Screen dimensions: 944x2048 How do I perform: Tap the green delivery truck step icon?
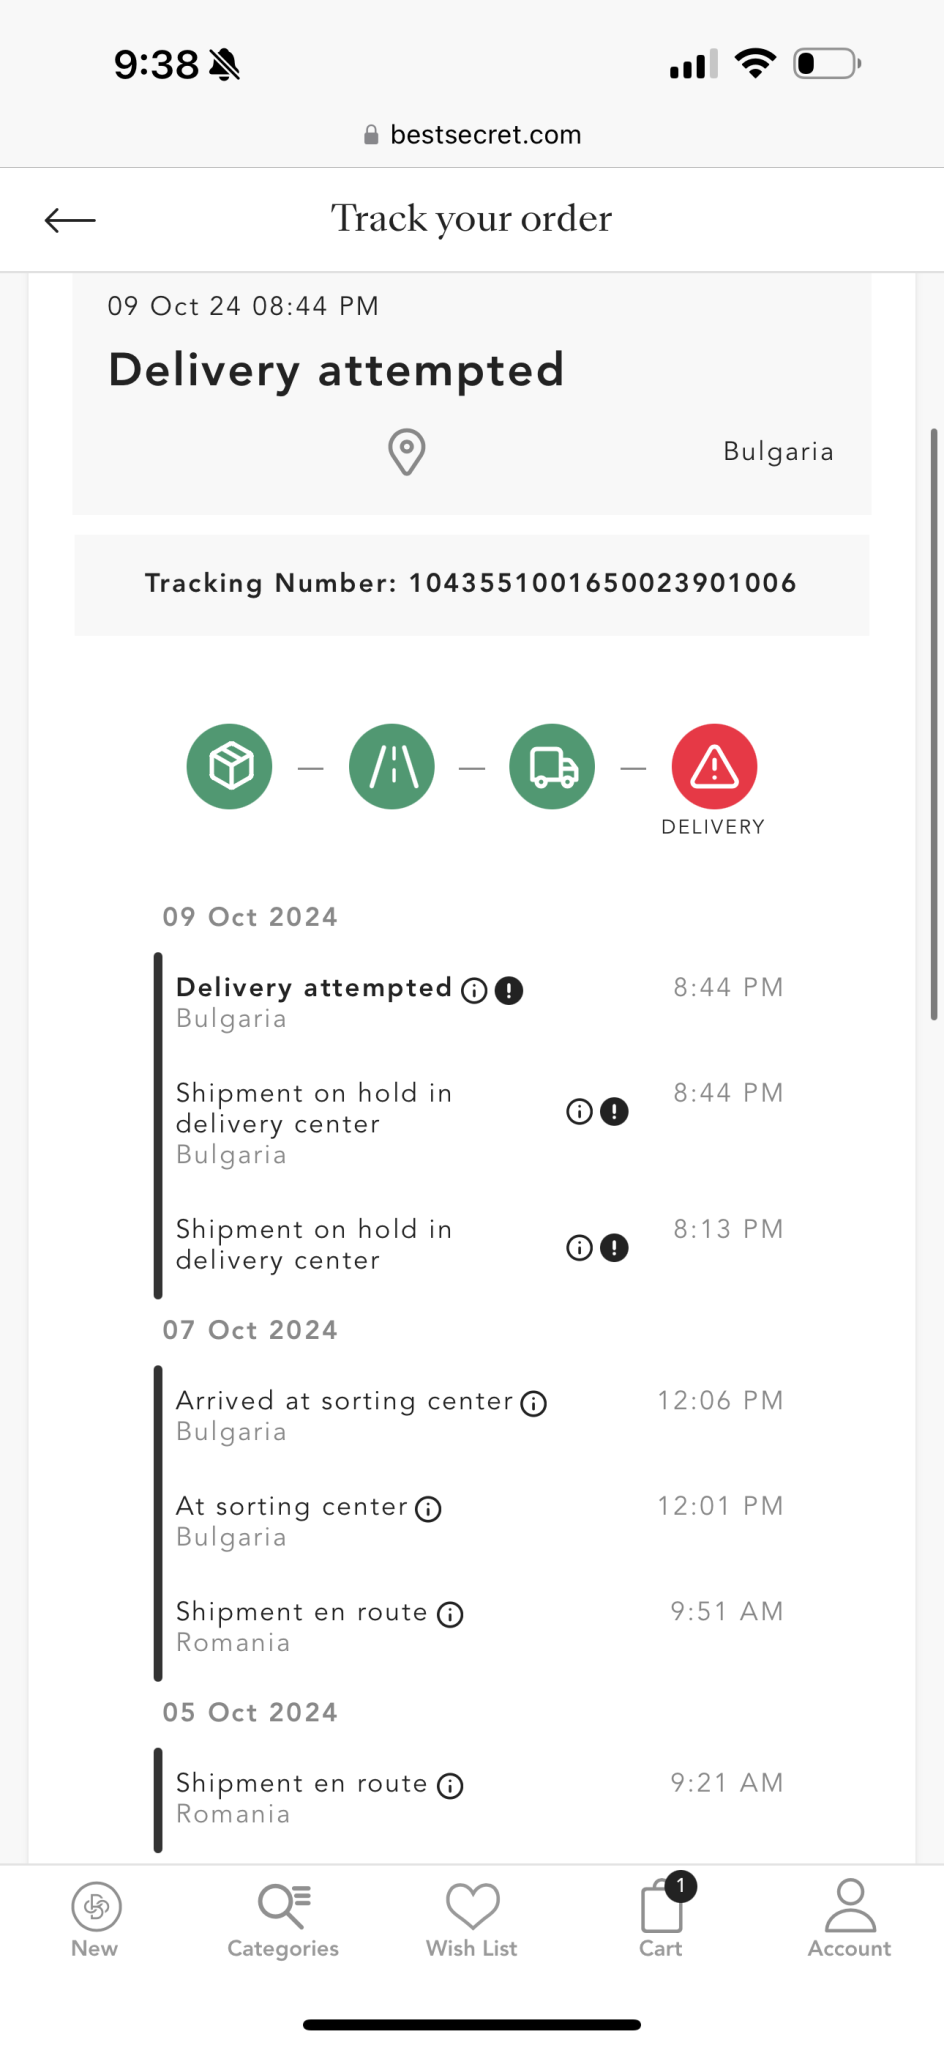coord(552,767)
